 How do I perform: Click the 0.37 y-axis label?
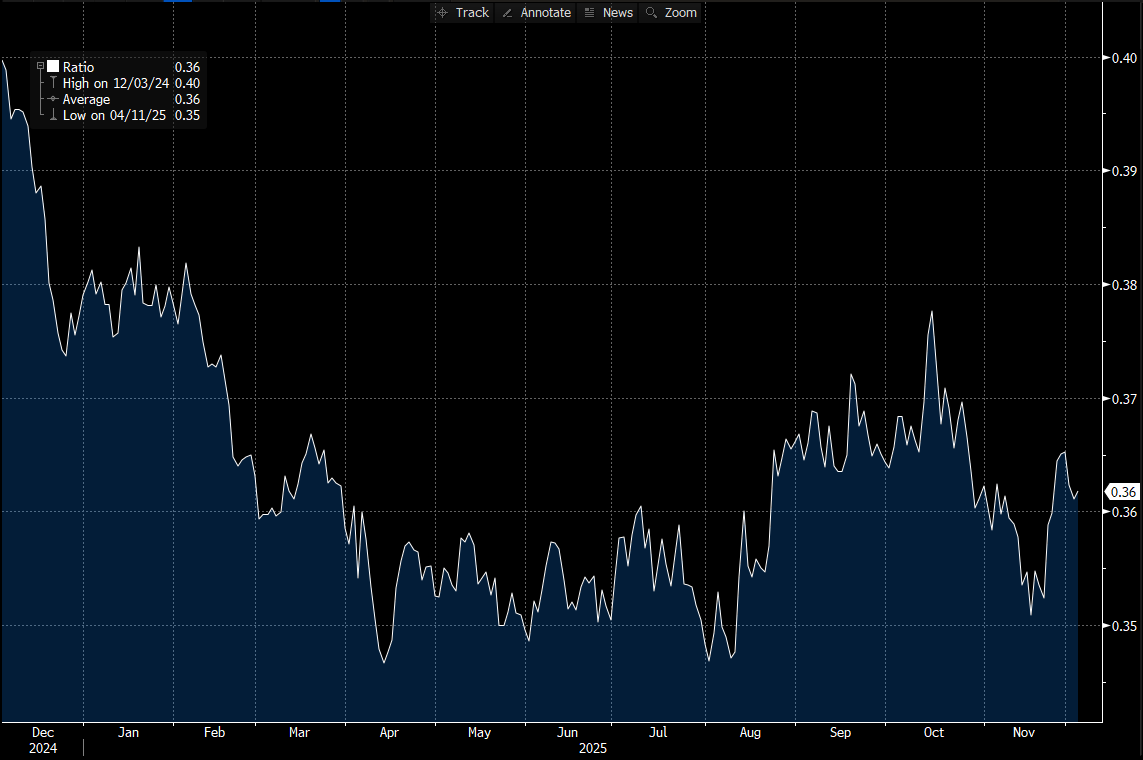pos(1124,399)
